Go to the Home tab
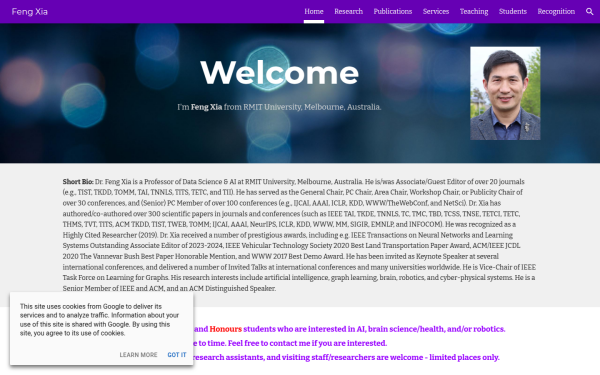 tap(314, 11)
